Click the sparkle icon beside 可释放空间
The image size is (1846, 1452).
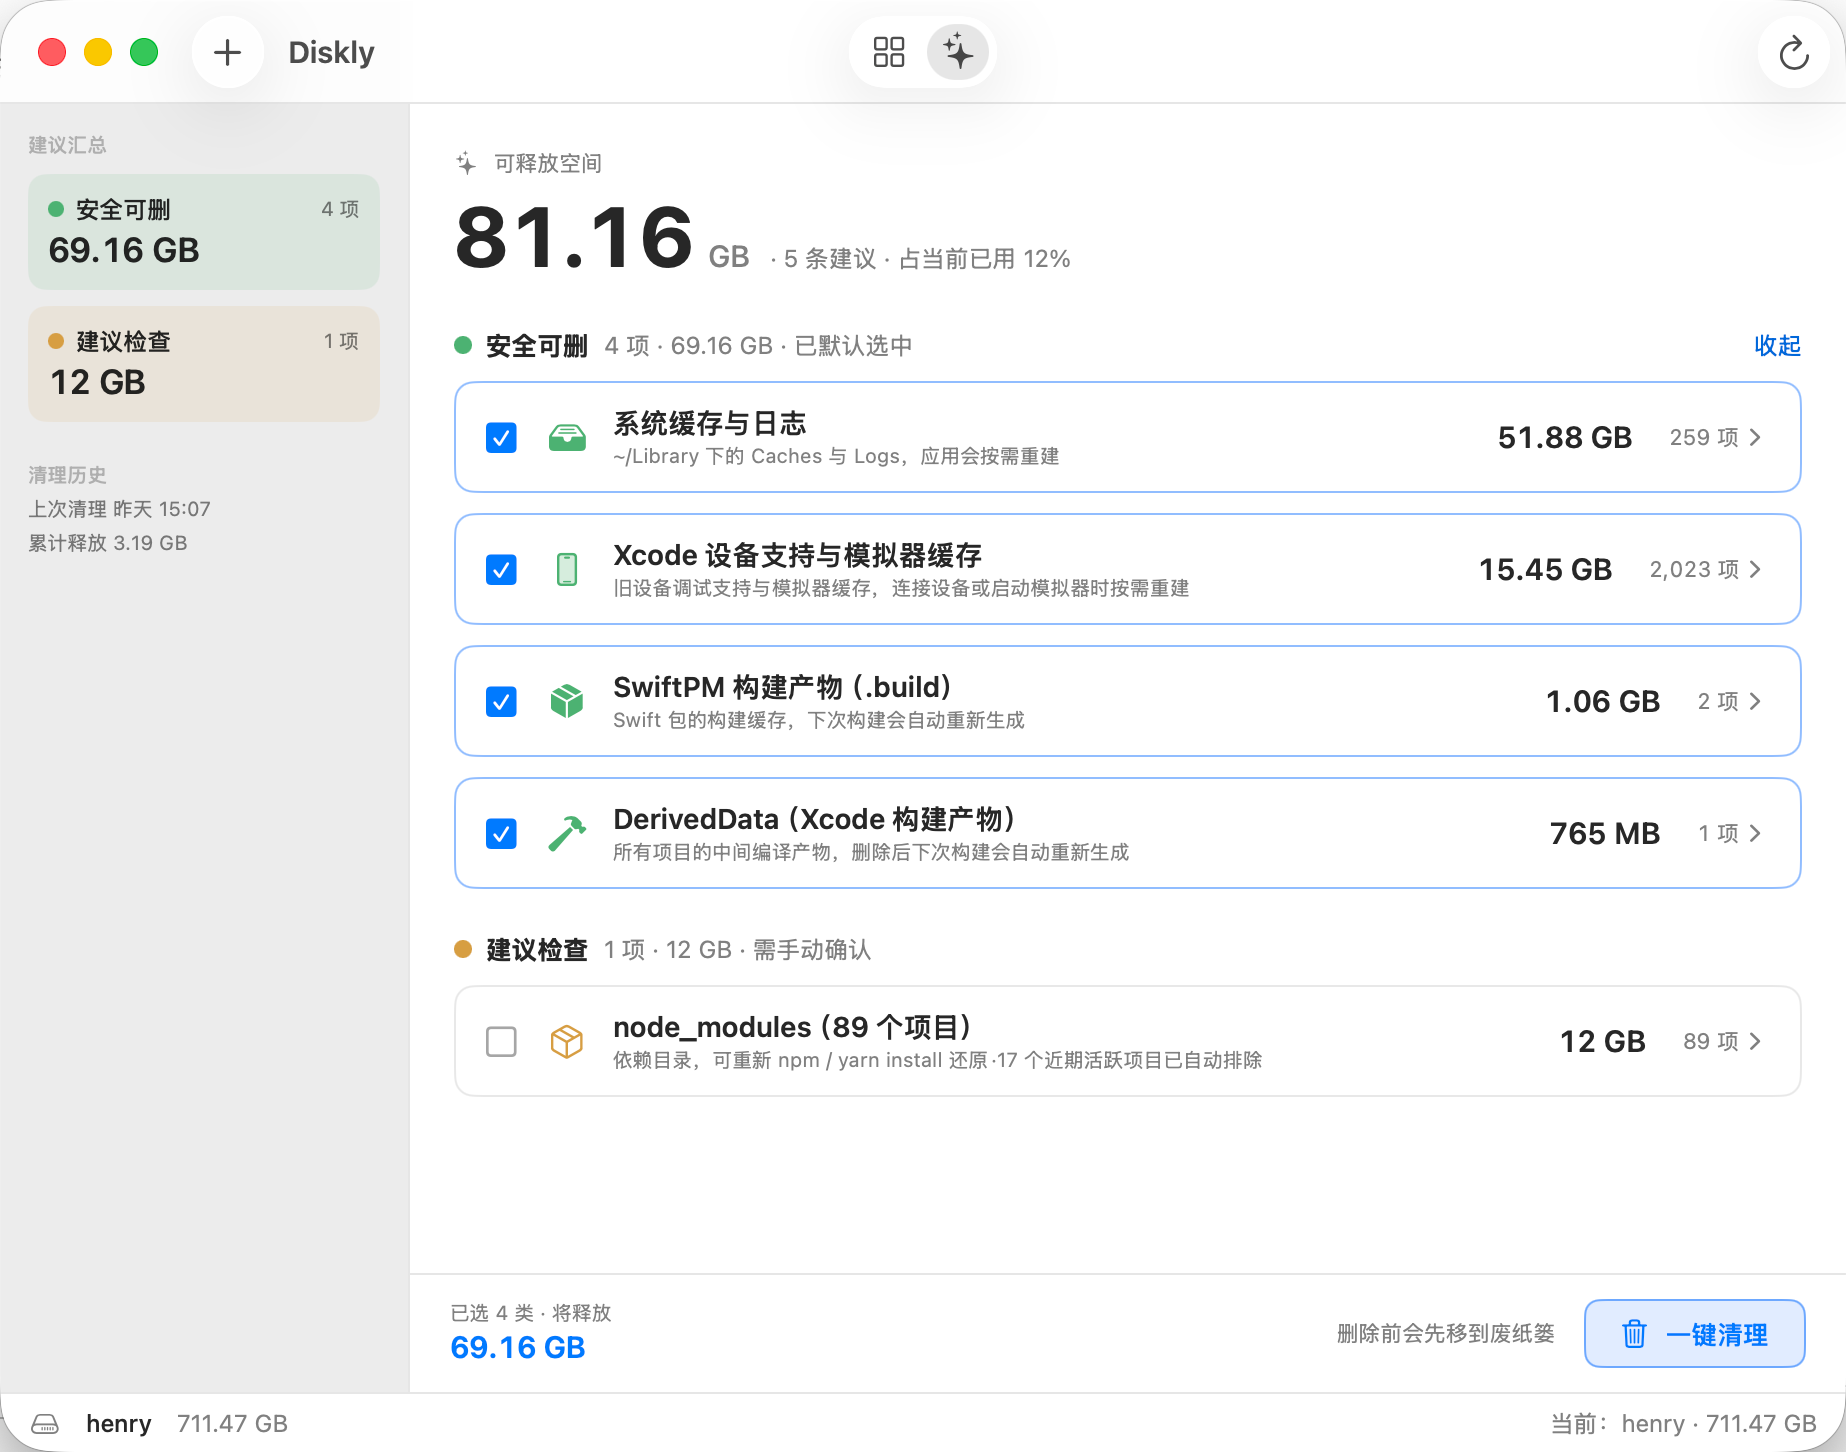pyautogui.click(x=466, y=163)
